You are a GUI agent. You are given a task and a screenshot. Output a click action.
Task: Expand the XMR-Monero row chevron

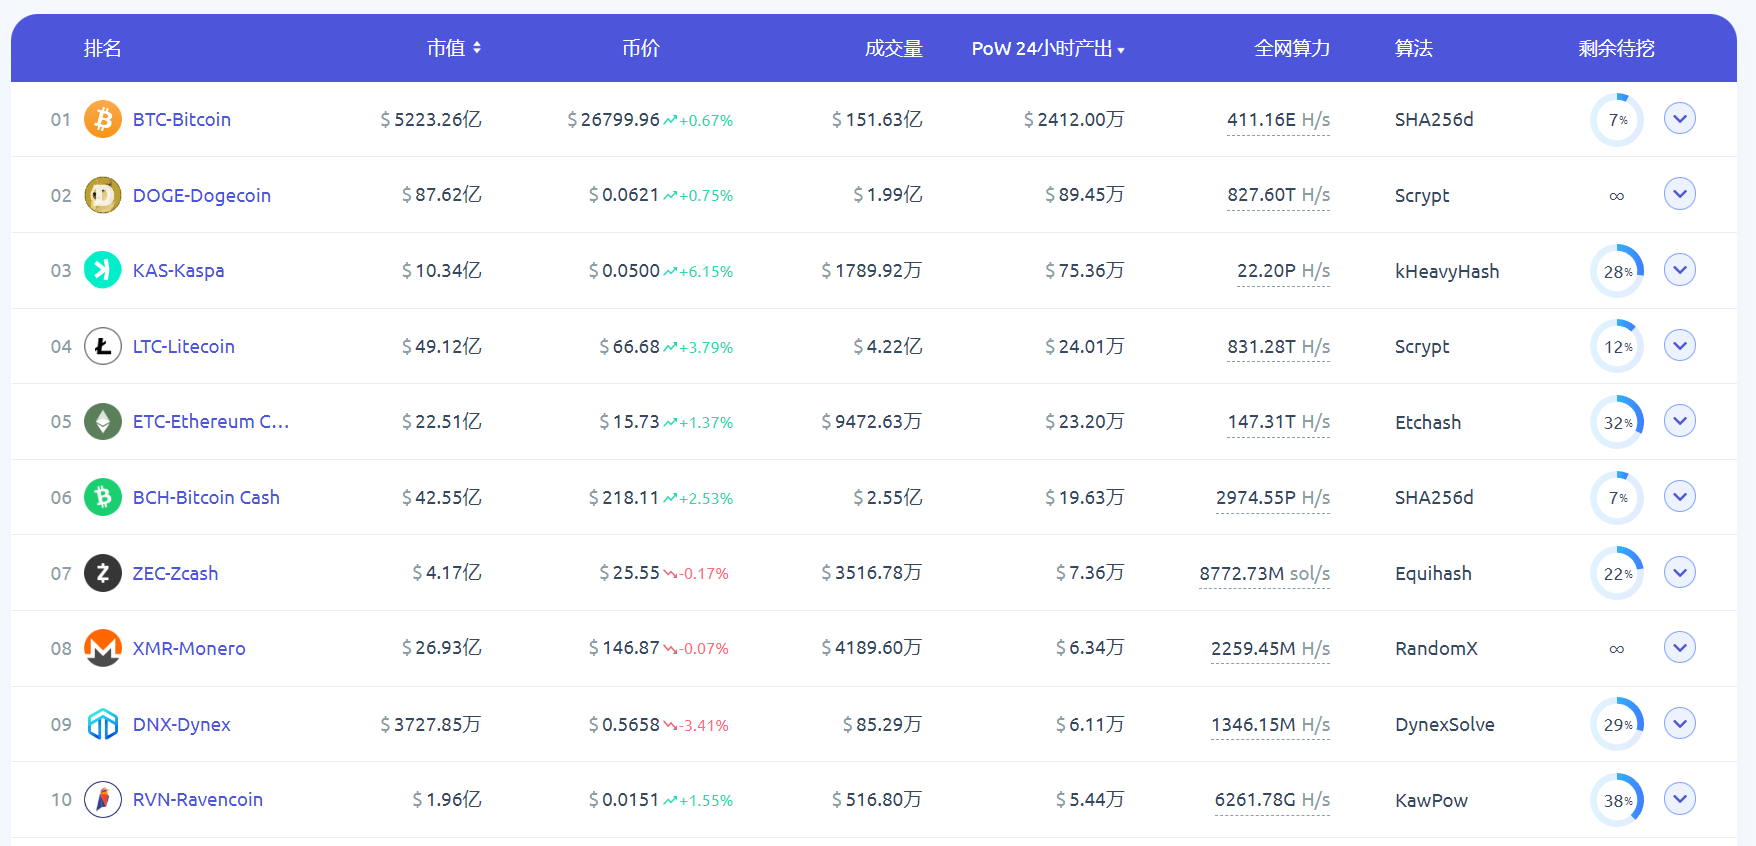pos(1679,647)
